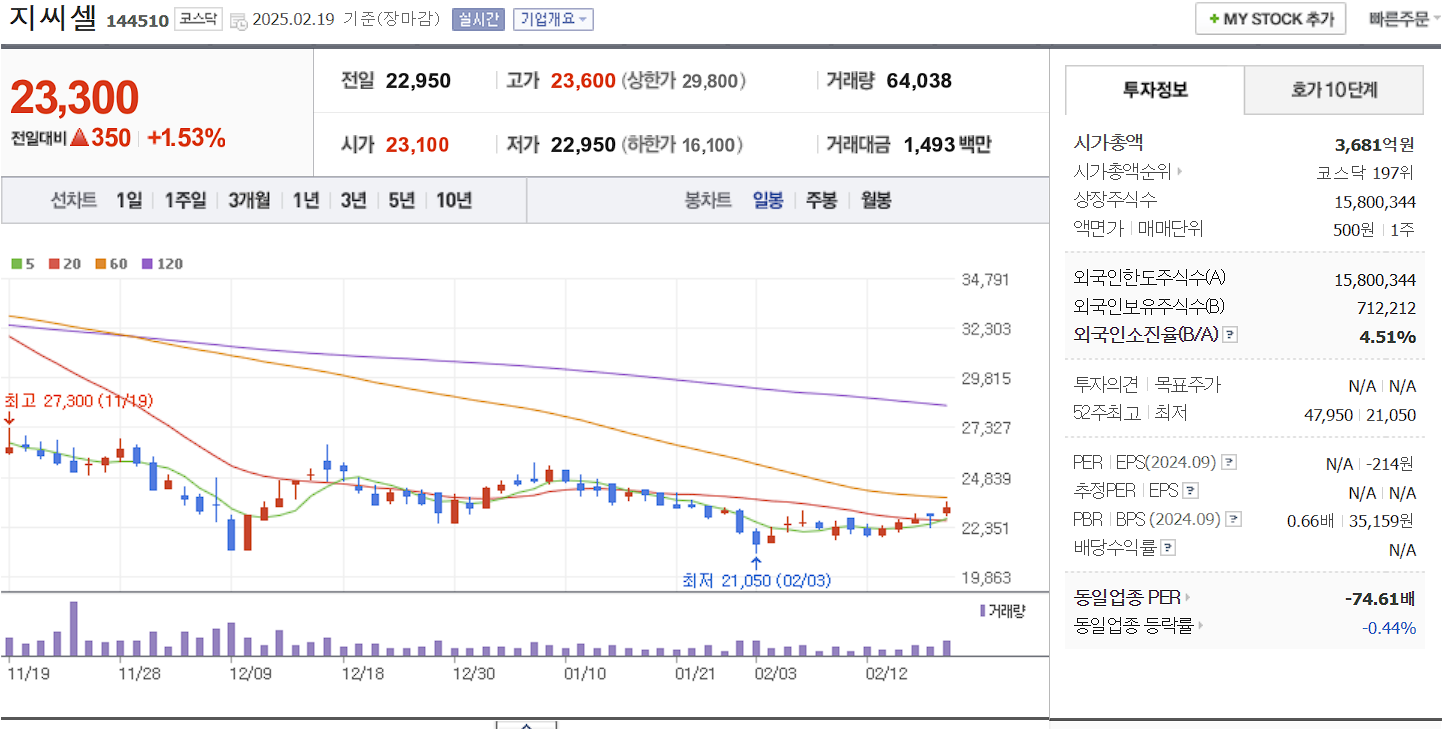
Task: Switch to the 호가 10단계 tab
Action: [x=1333, y=90]
